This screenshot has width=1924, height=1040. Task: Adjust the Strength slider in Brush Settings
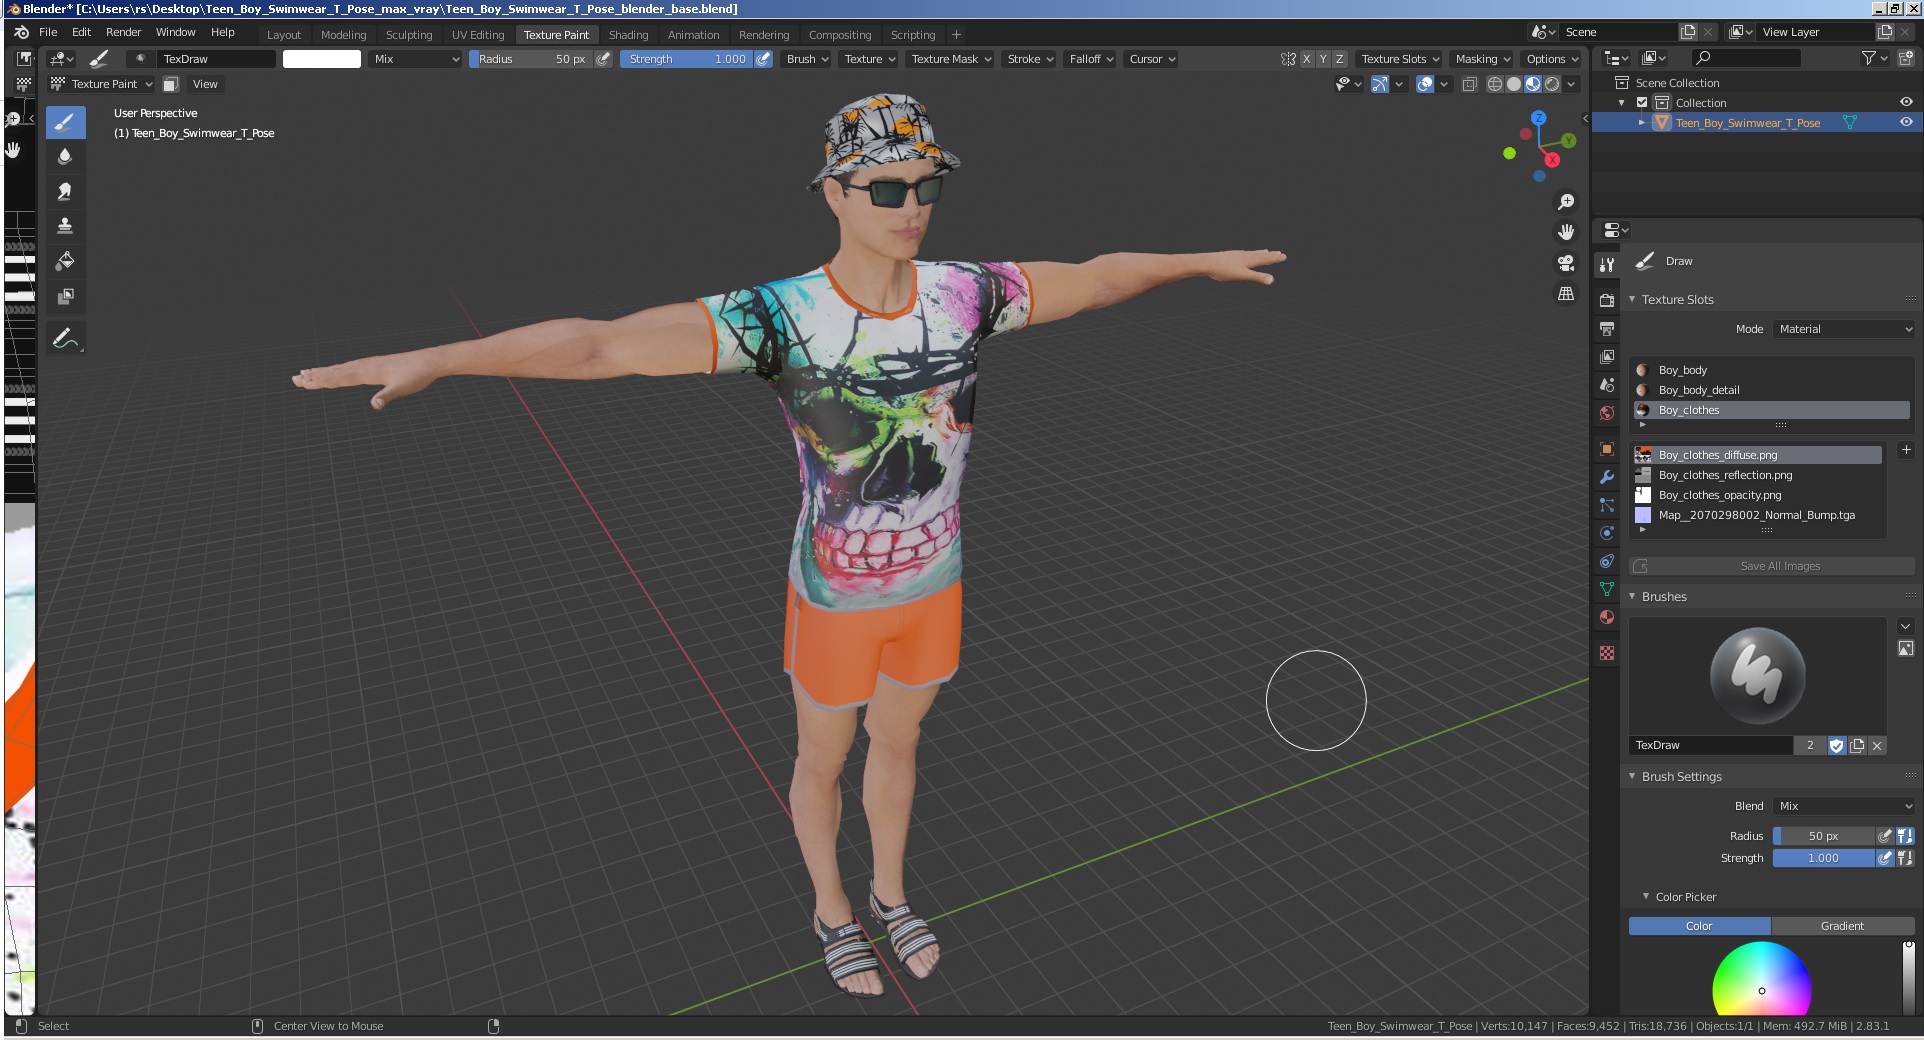tap(1823, 858)
